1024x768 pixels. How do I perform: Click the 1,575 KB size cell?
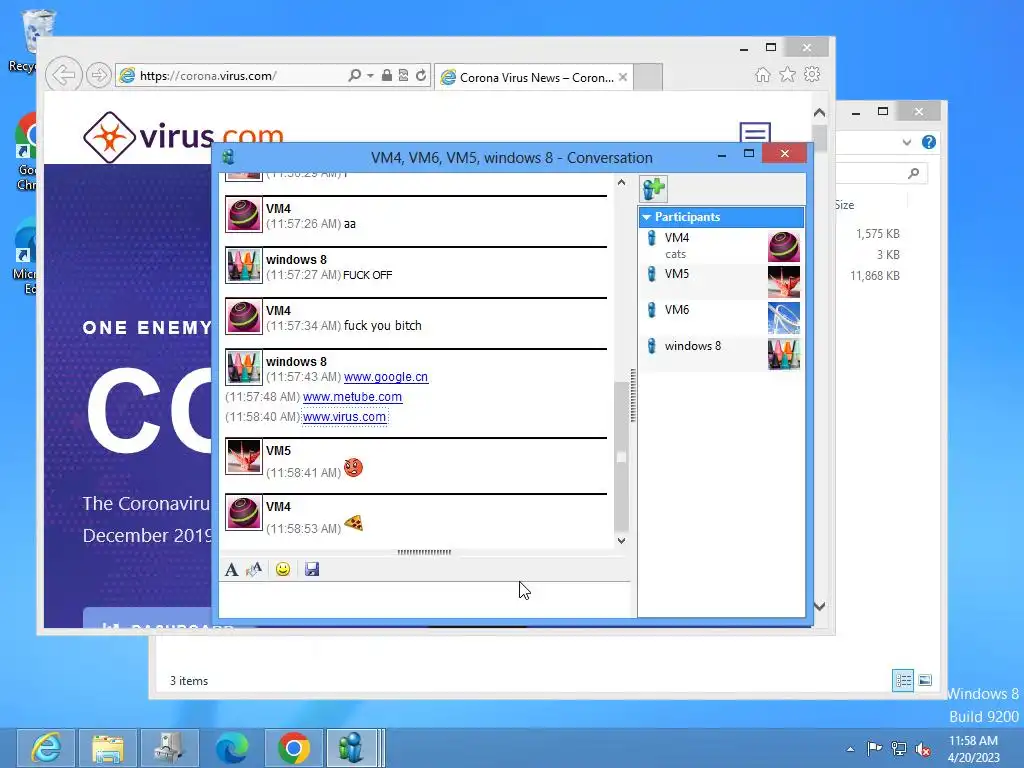(x=878, y=234)
